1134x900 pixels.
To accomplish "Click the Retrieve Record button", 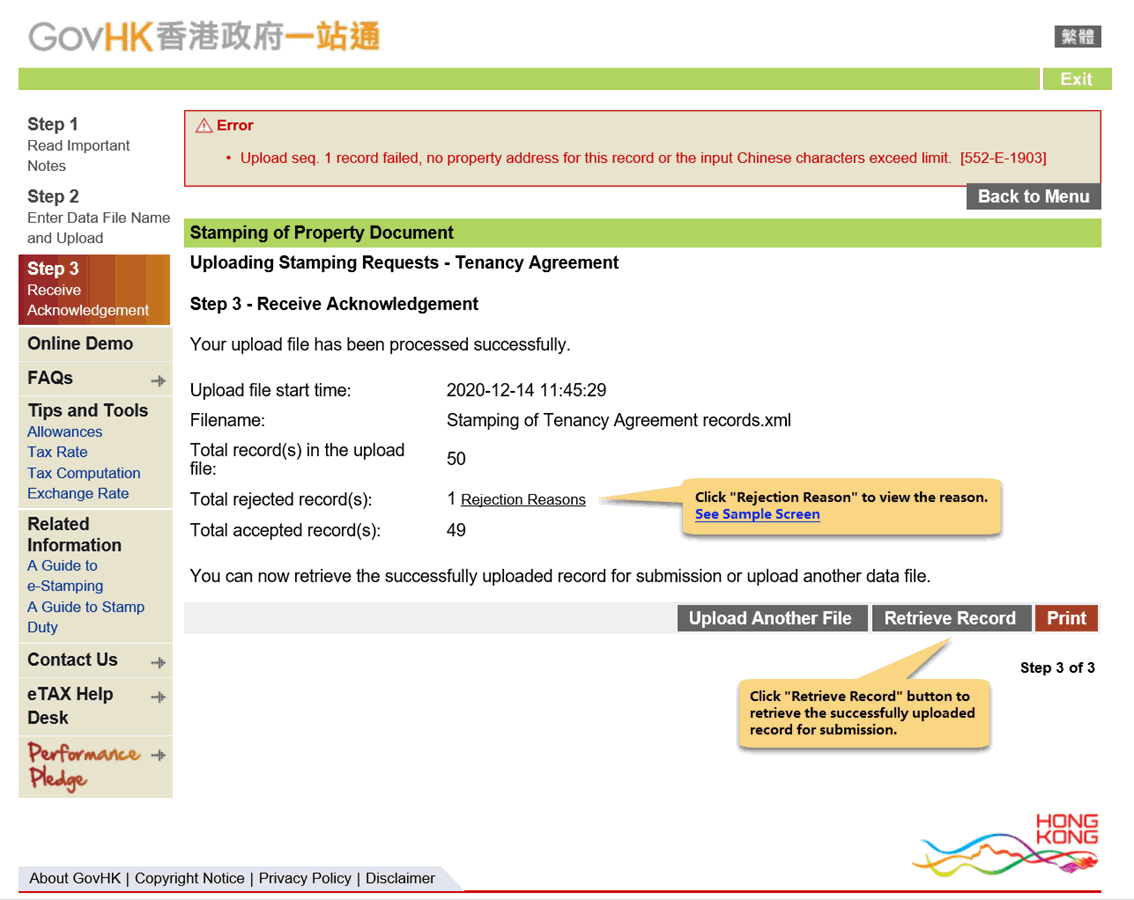I will 951,618.
